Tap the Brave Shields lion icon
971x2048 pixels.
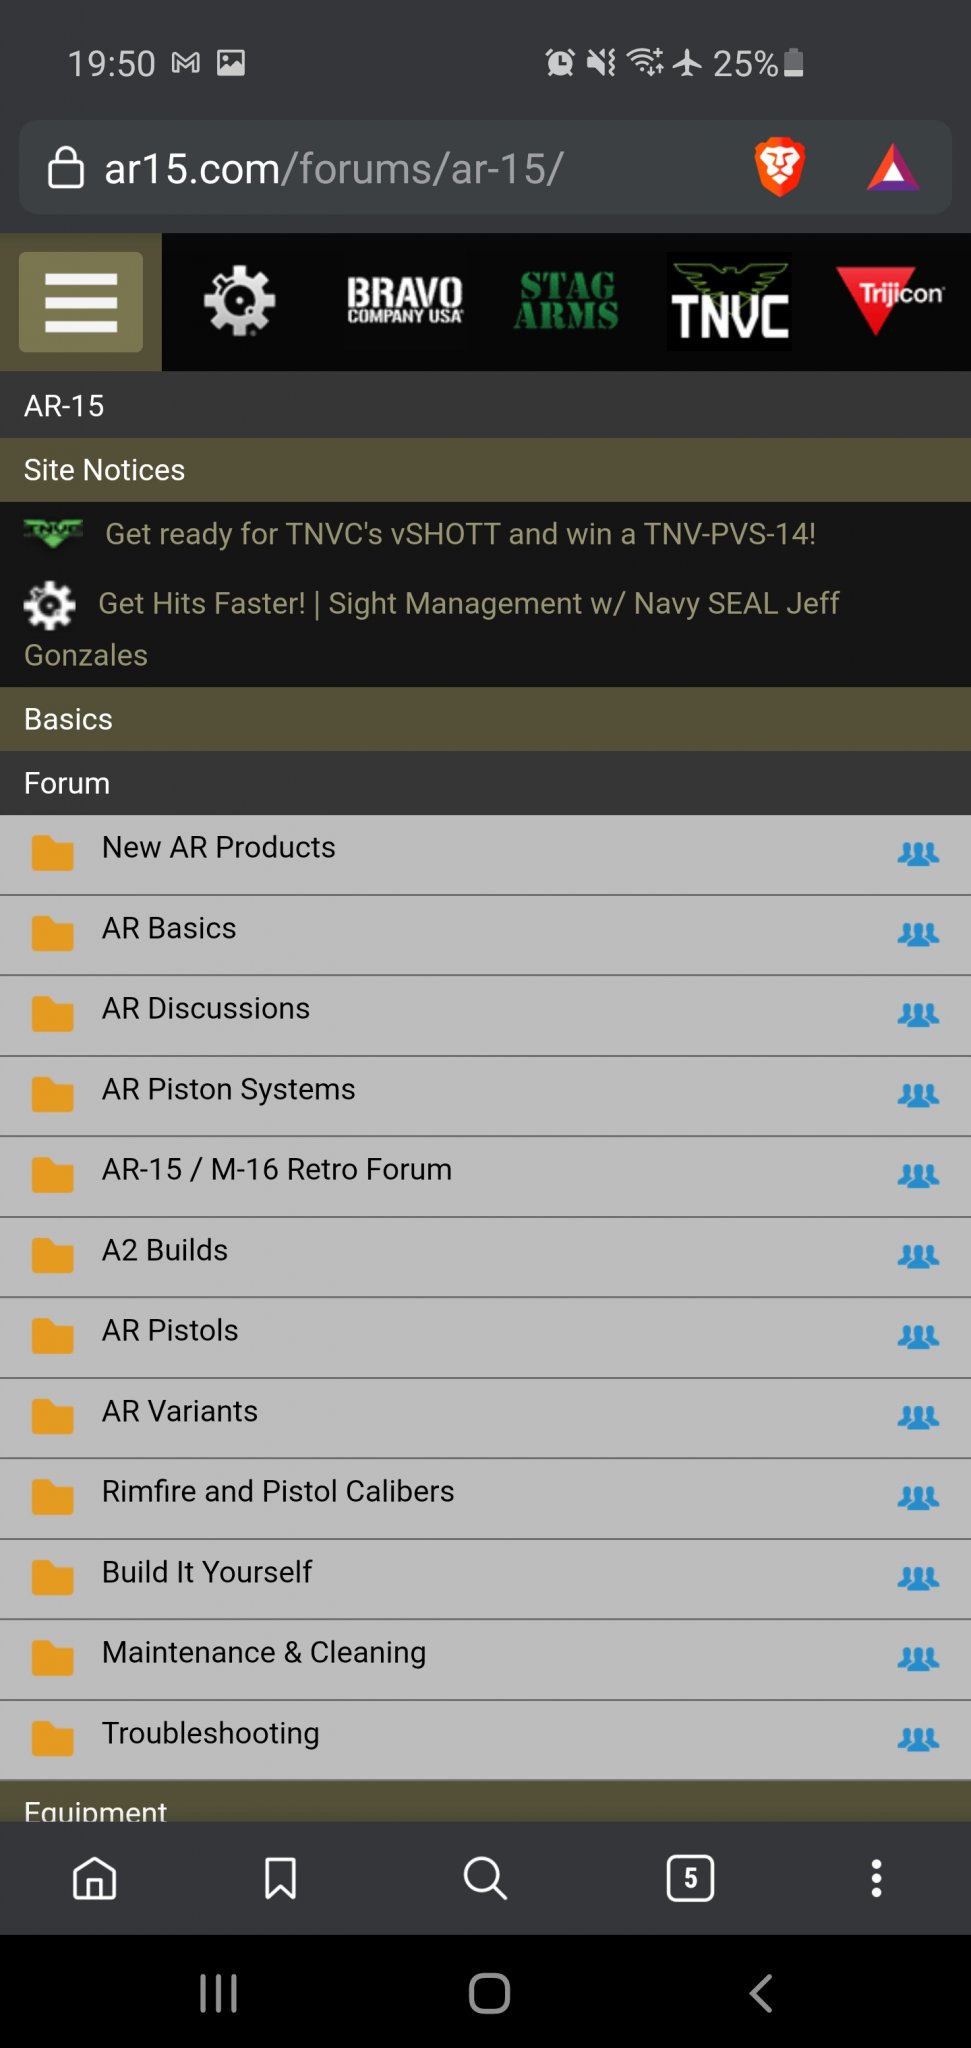779,167
